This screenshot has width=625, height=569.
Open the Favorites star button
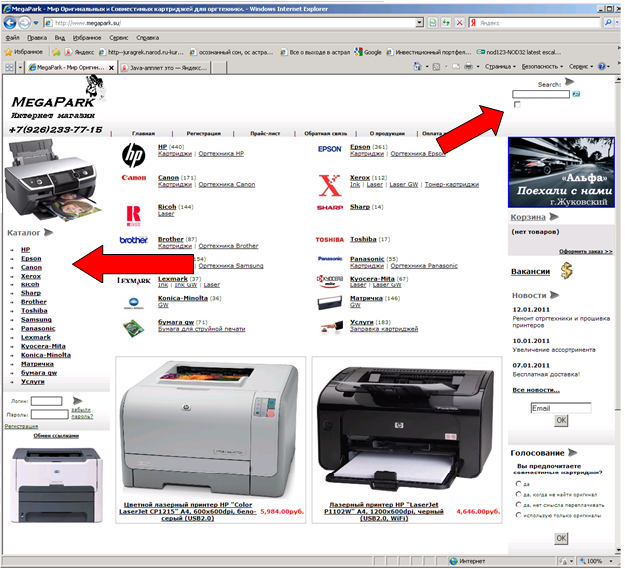(x=24, y=52)
